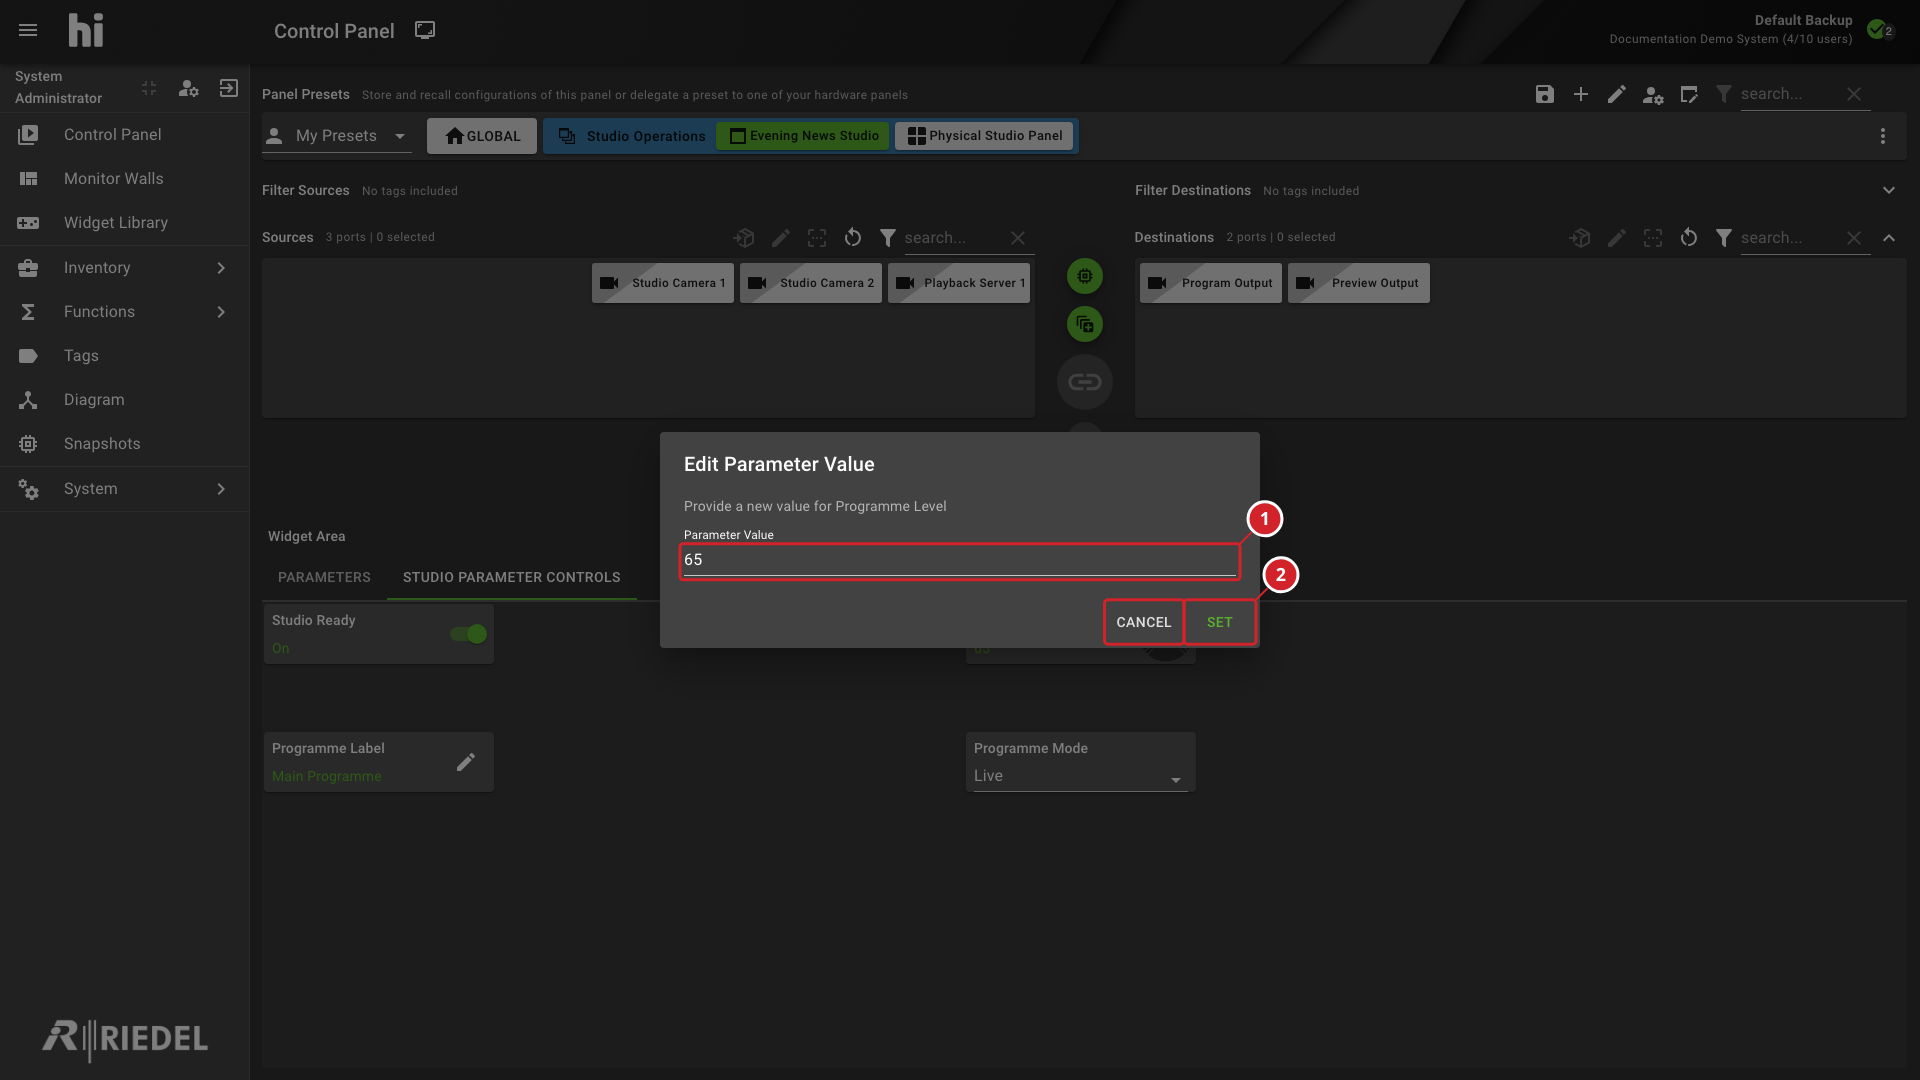The height and width of the screenshot is (1080, 1920).
Task: Click the green snapshot chip icon between panels
Action: pos(1085,276)
